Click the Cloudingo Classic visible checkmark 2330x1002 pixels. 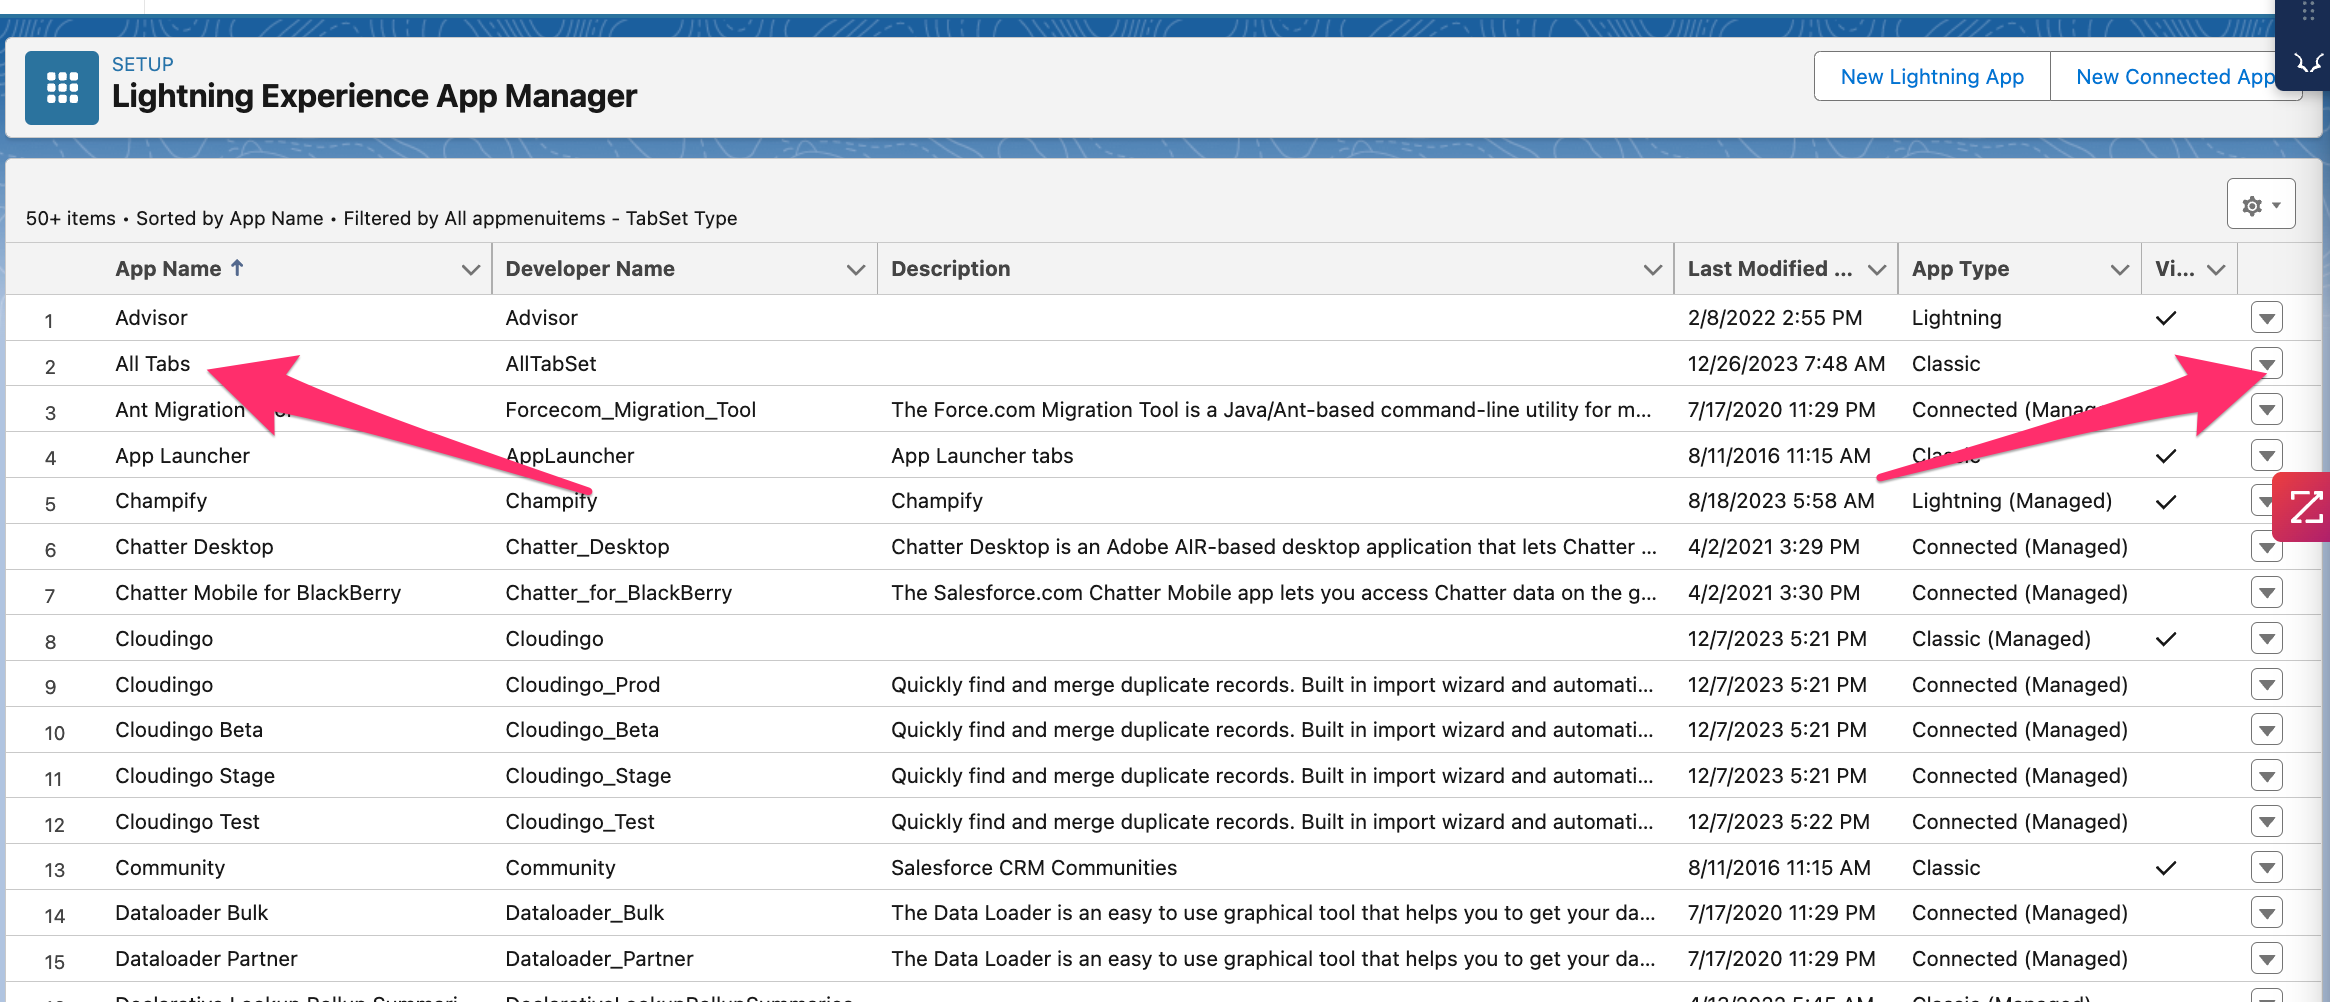click(x=2165, y=639)
